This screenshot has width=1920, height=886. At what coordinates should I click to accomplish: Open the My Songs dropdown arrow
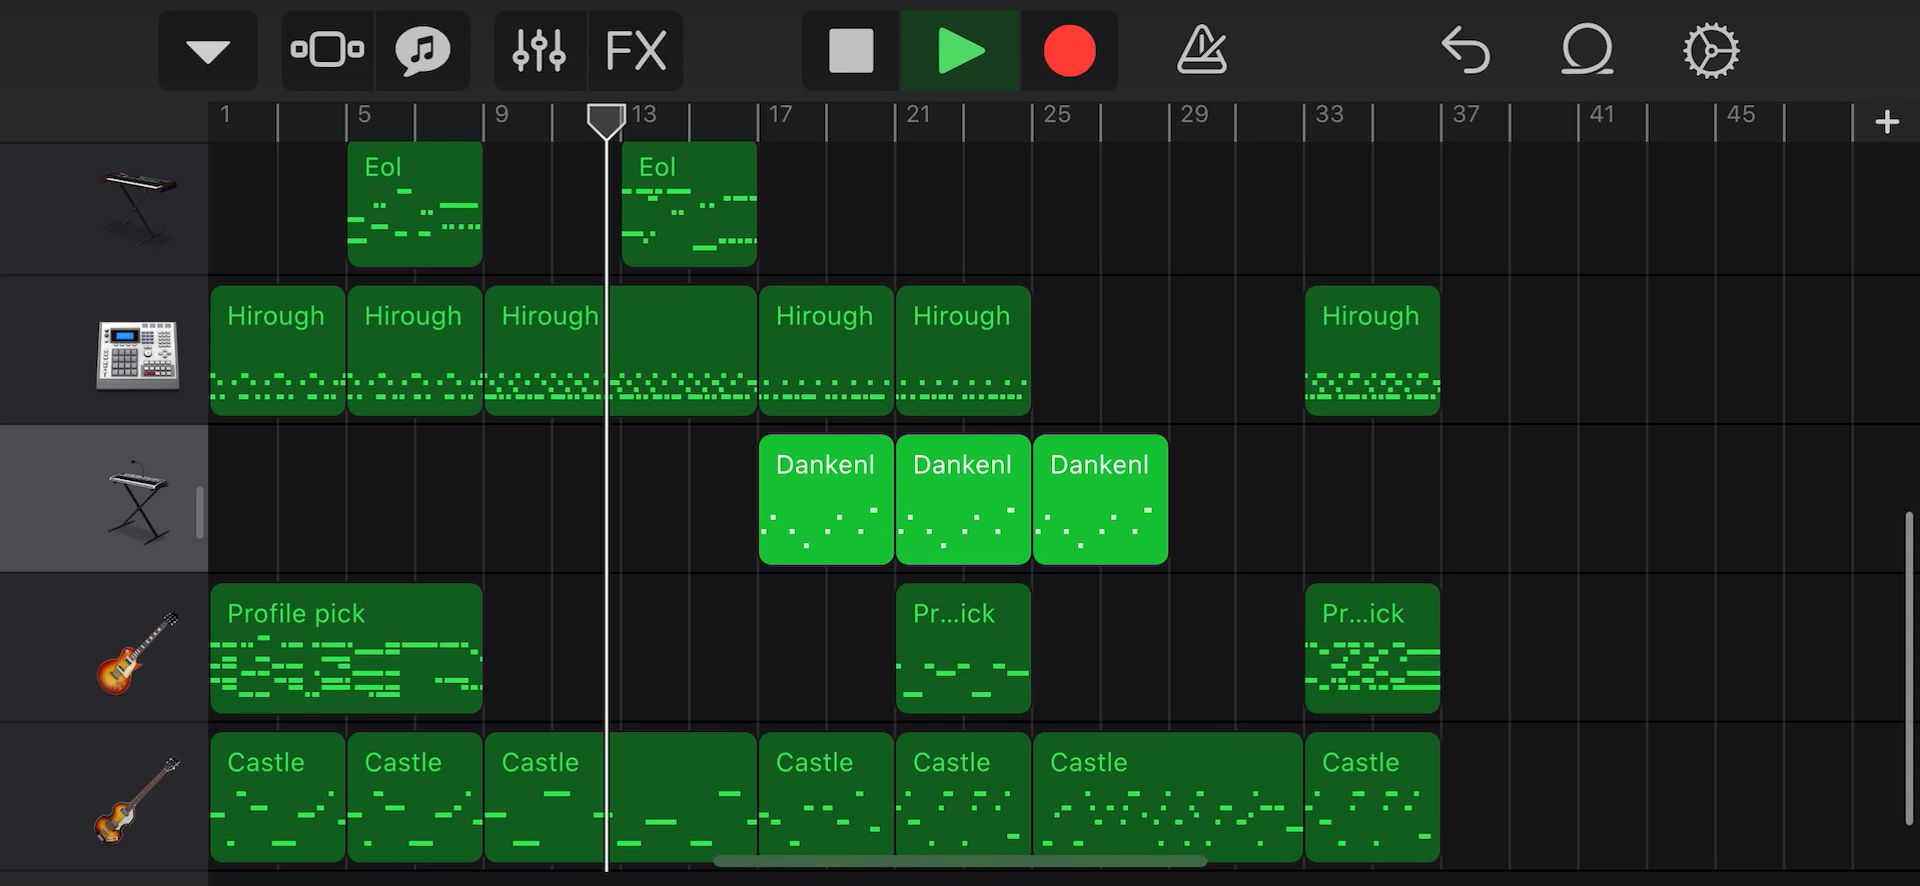coord(208,51)
